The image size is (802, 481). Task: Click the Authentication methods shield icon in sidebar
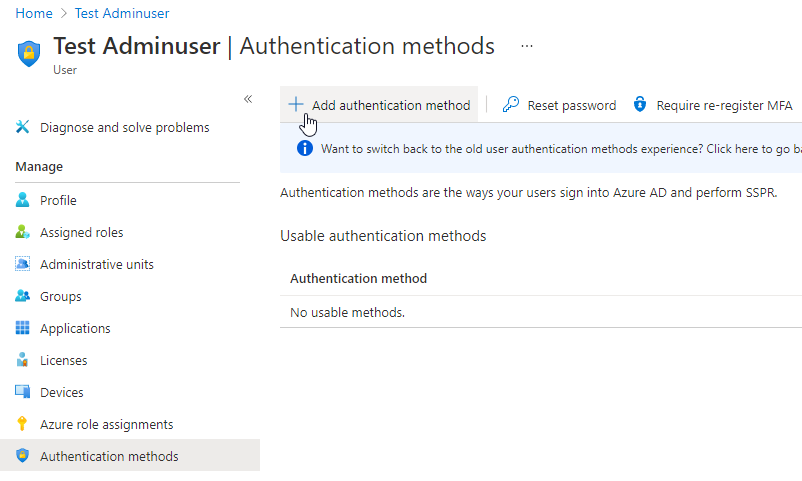click(x=23, y=455)
